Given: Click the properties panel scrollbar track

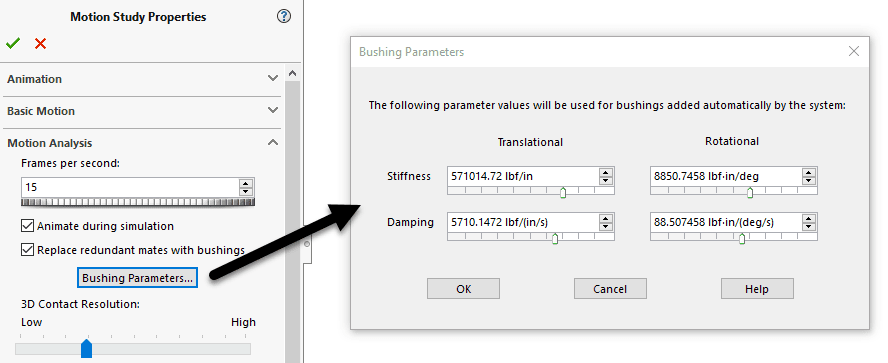Looking at the screenshot, I should [x=292, y=222].
